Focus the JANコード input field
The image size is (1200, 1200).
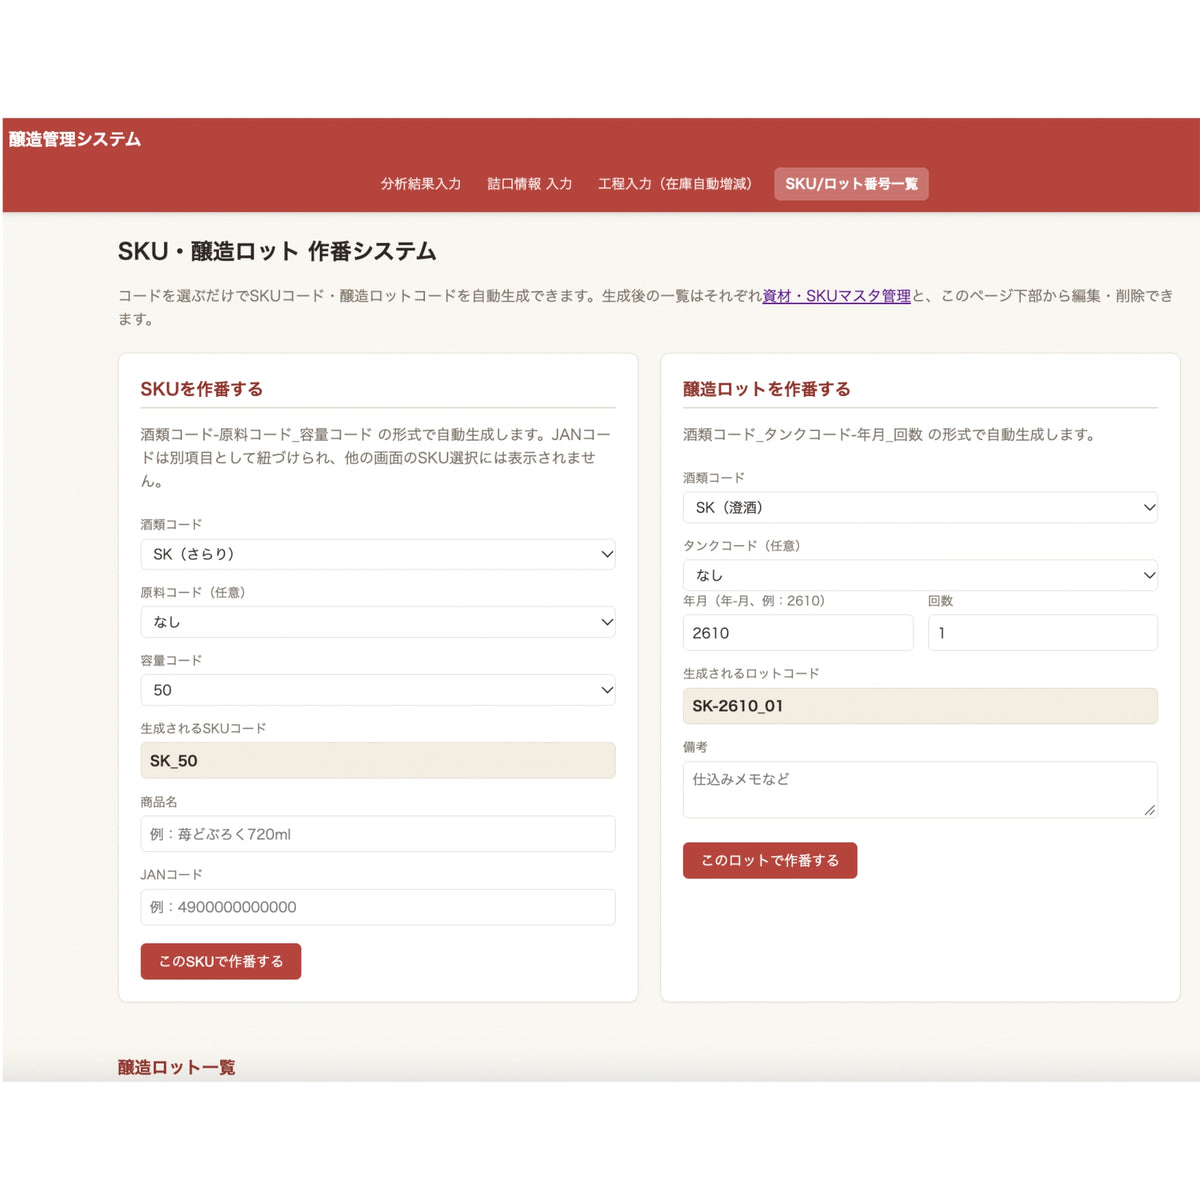[378, 907]
